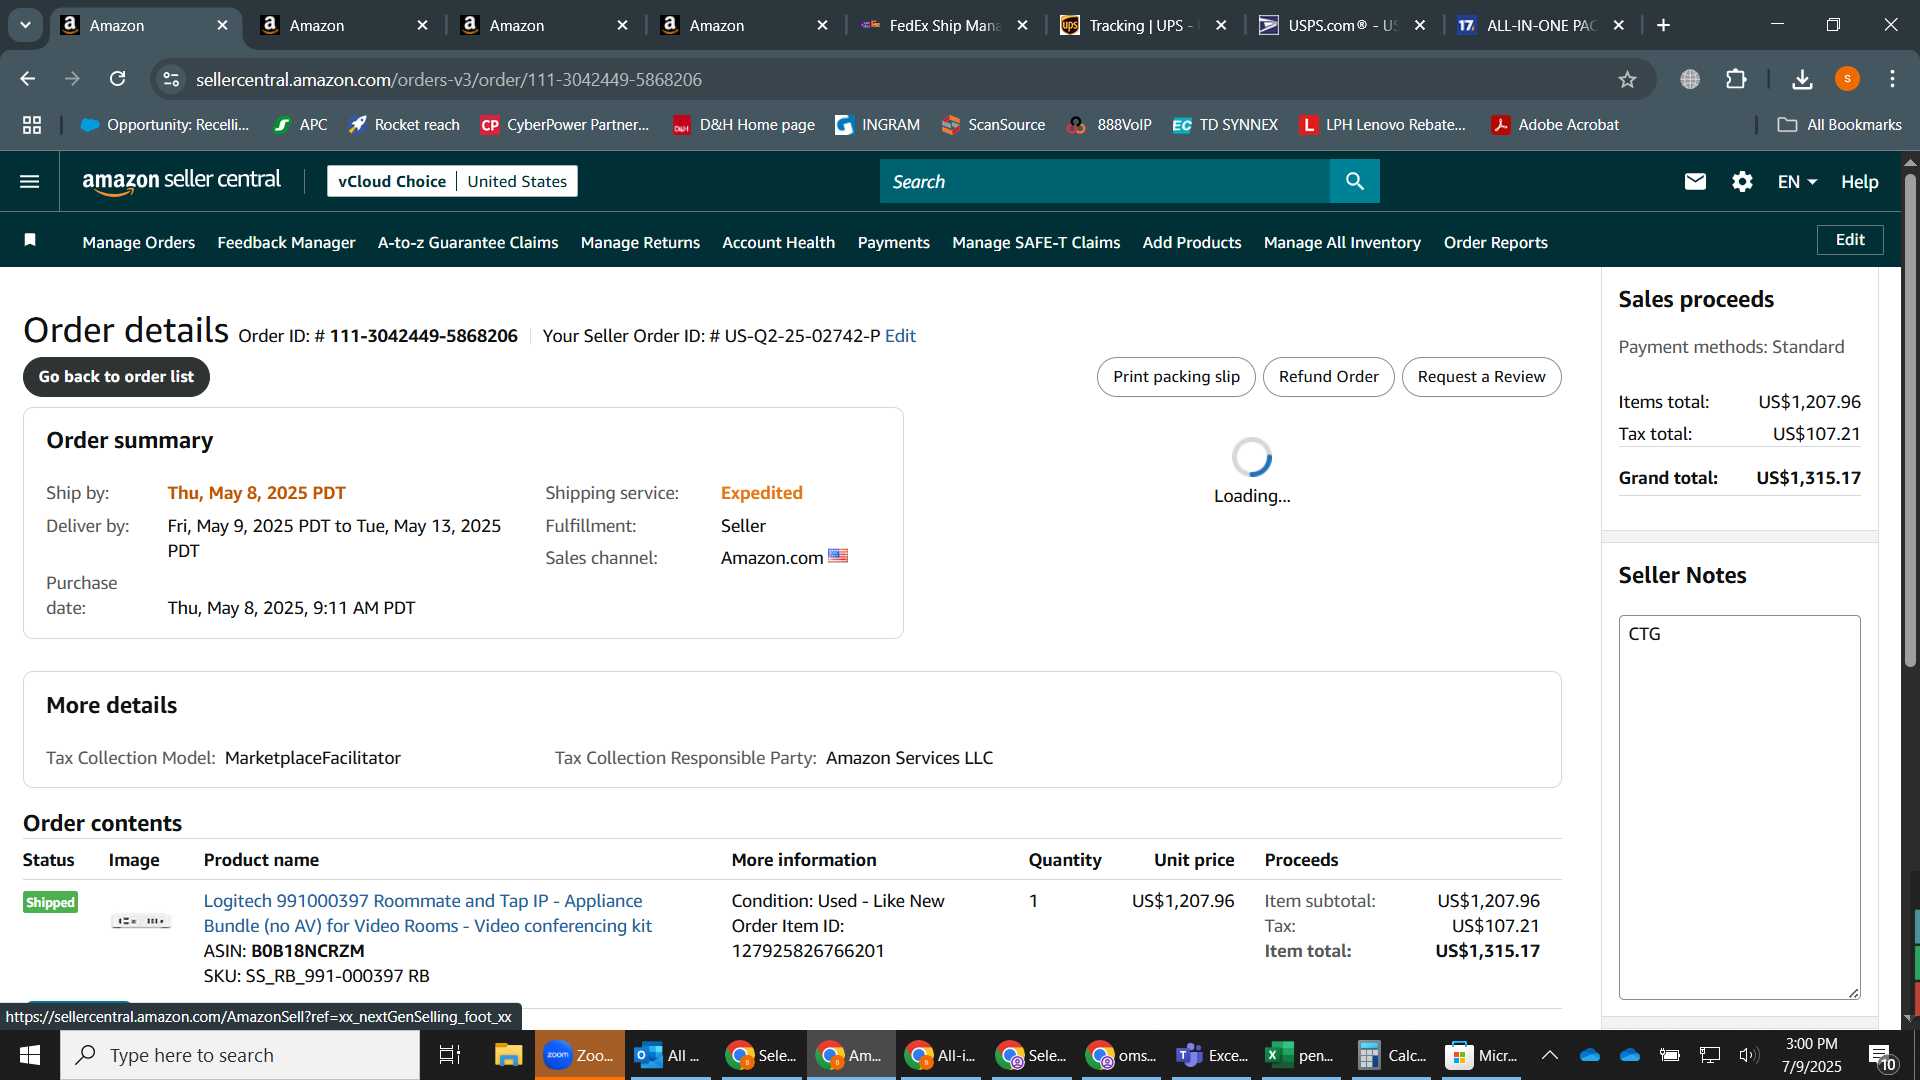The image size is (1920, 1080).
Task: Open Add Products menu item
Action: [x=1192, y=242]
